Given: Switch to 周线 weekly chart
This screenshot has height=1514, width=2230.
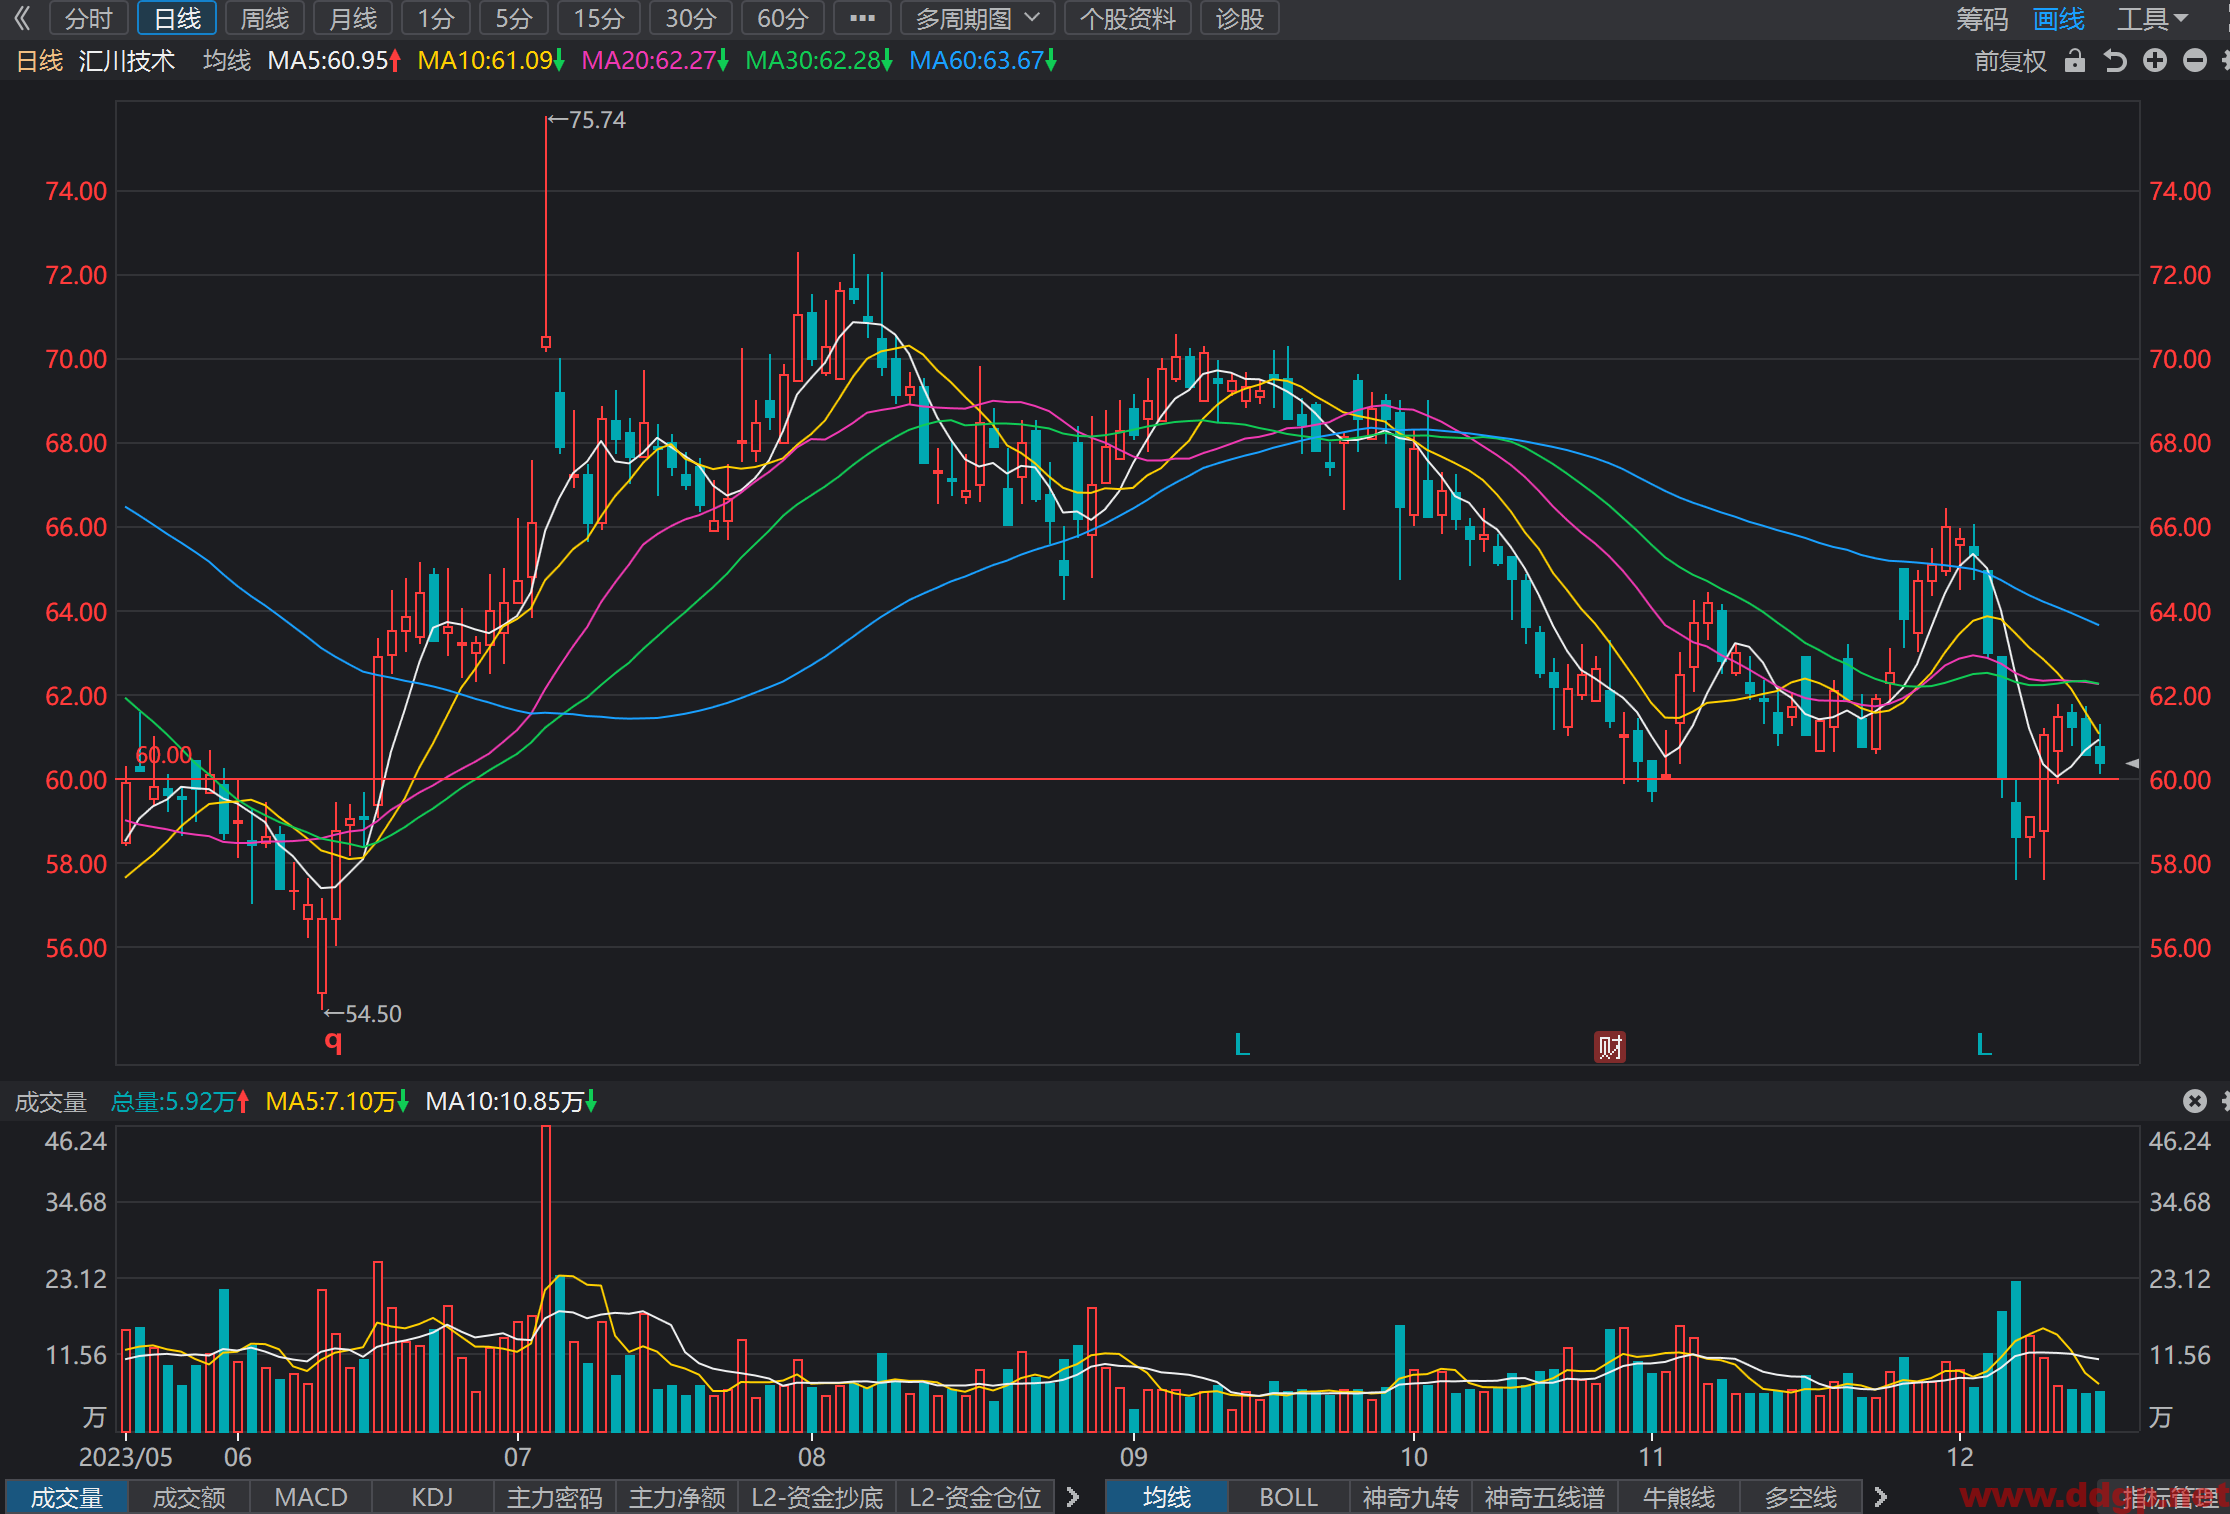Looking at the screenshot, I should click(x=265, y=18).
